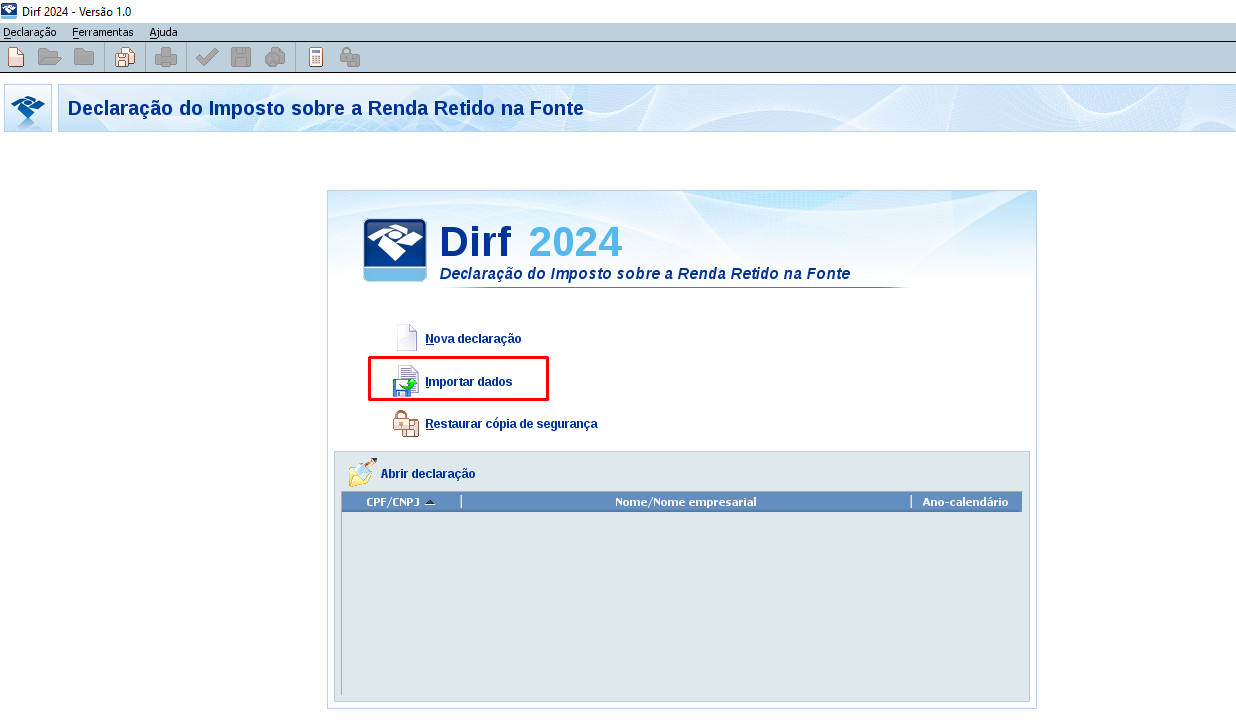Click the floppy disk save toolbar icon
This screenshot has height=722, width=1236.
(x=241, y=57)
